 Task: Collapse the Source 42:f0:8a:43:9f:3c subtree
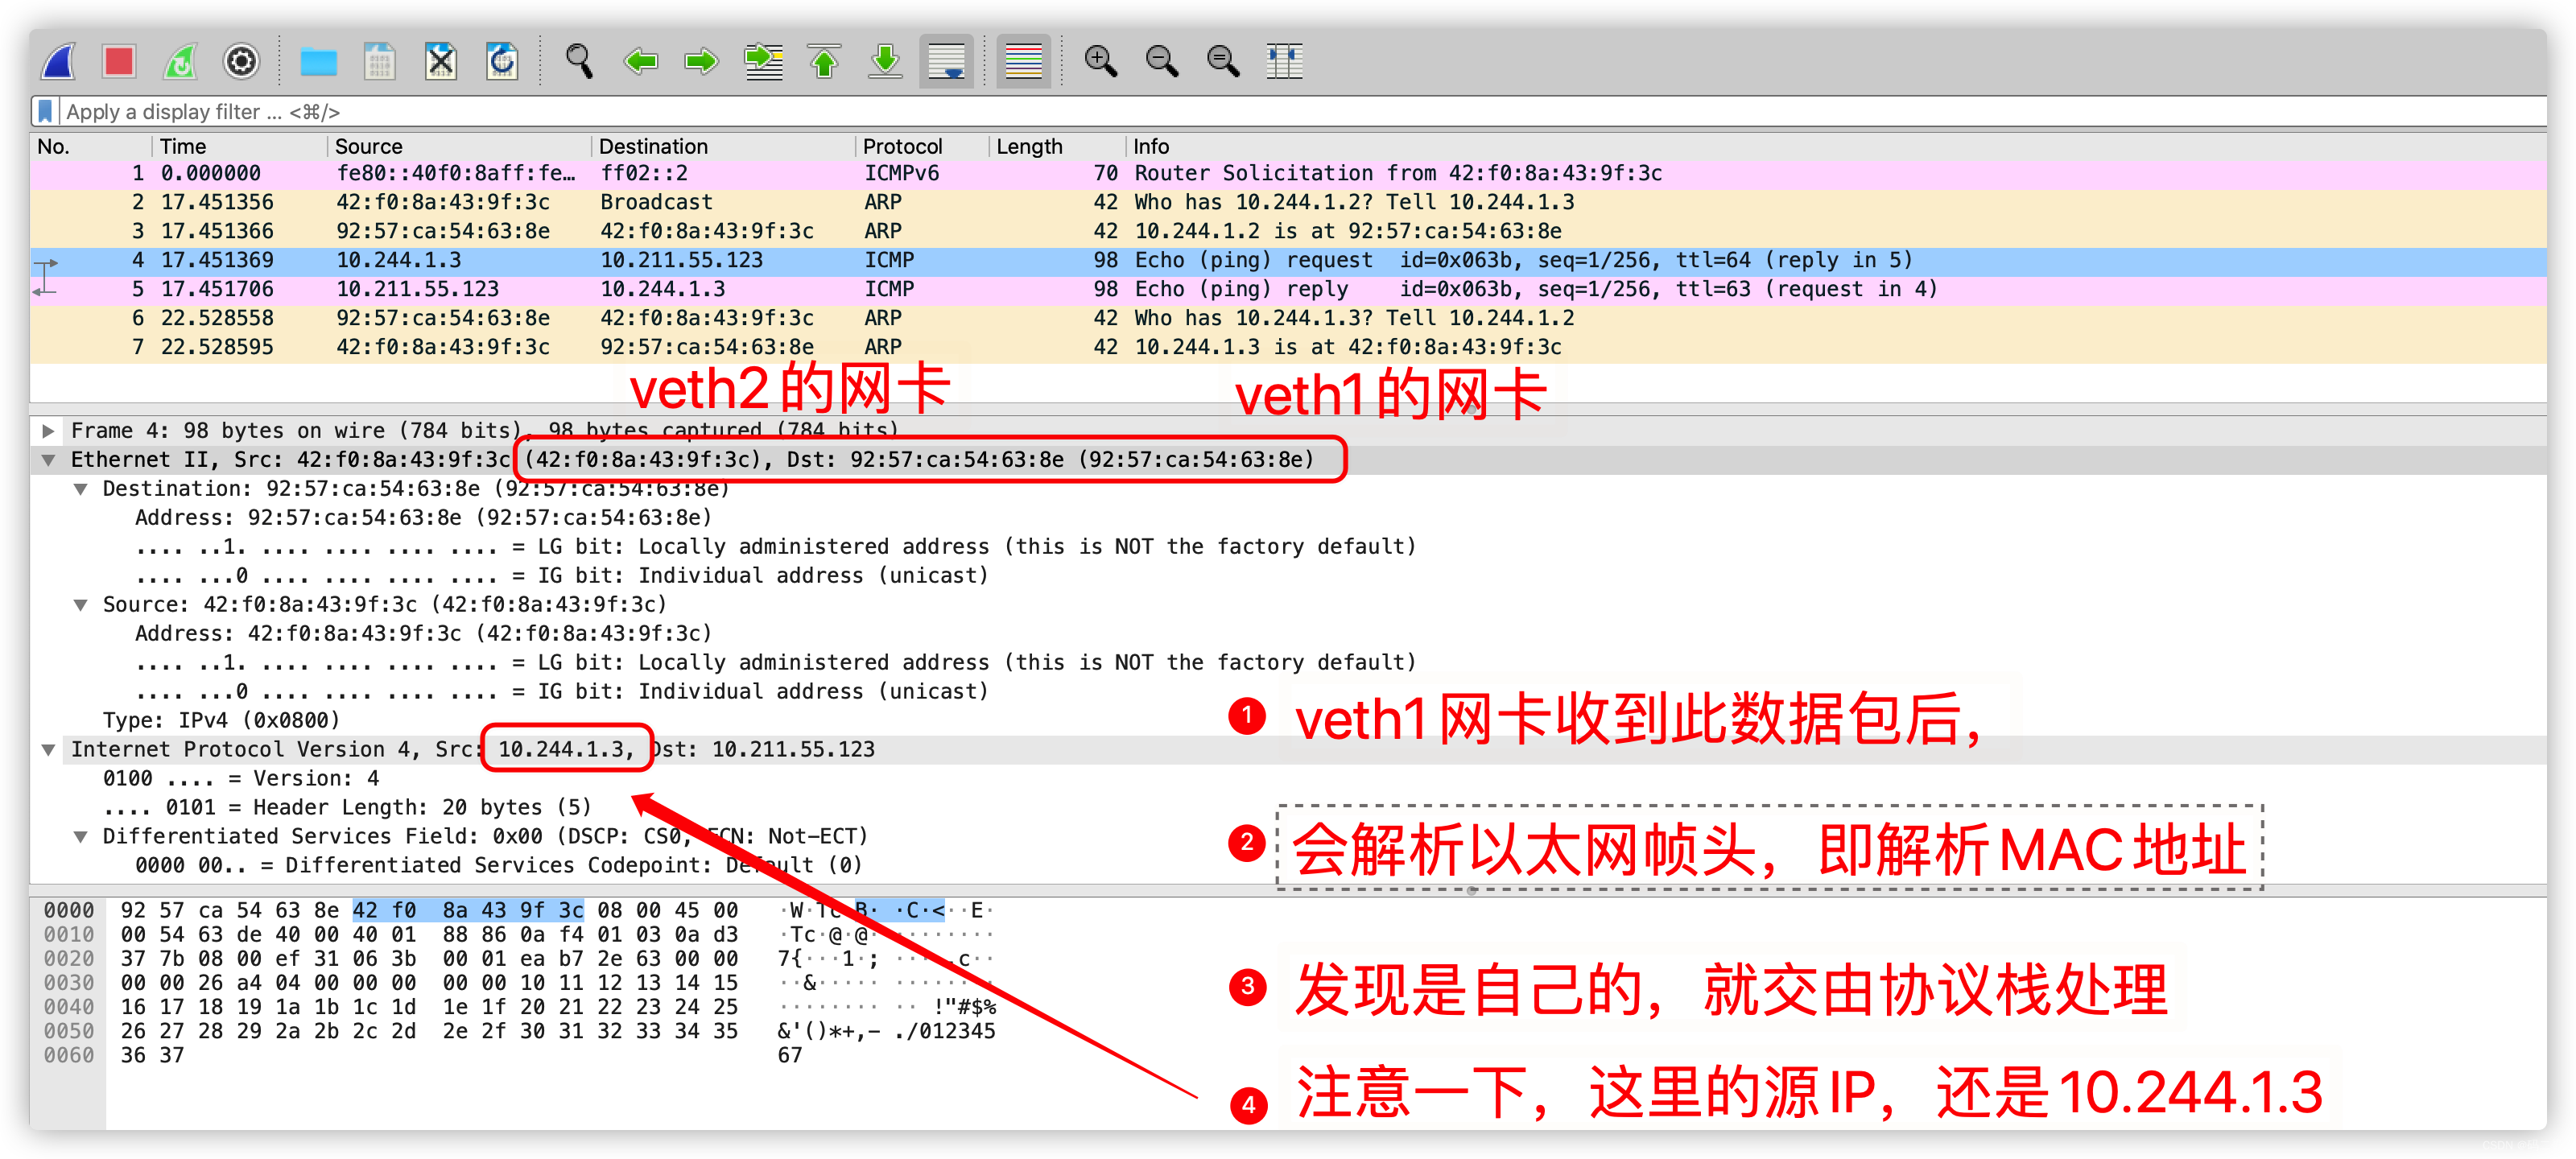pyautogui.click(x=80, y=605)
